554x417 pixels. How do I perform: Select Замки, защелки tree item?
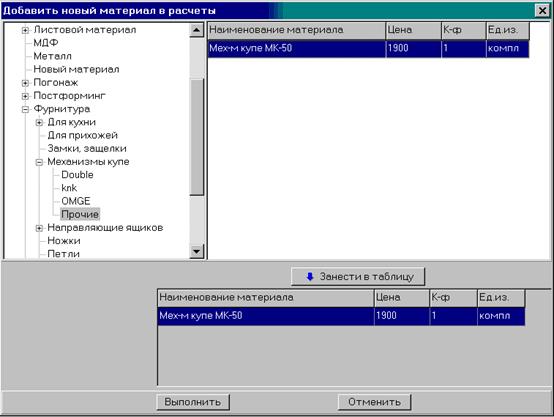87,148
